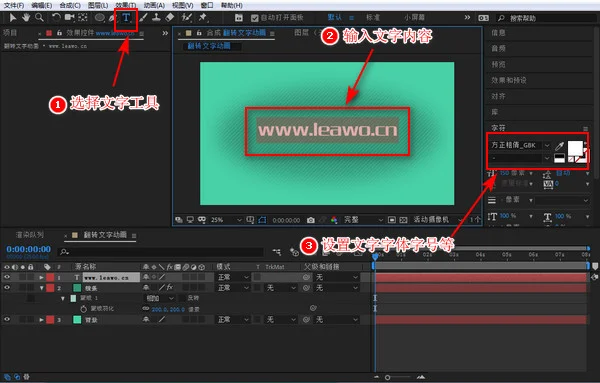Open the viewer resolution dropdown
The height and width of the screenshot is (383, 600).
[363, 220]
